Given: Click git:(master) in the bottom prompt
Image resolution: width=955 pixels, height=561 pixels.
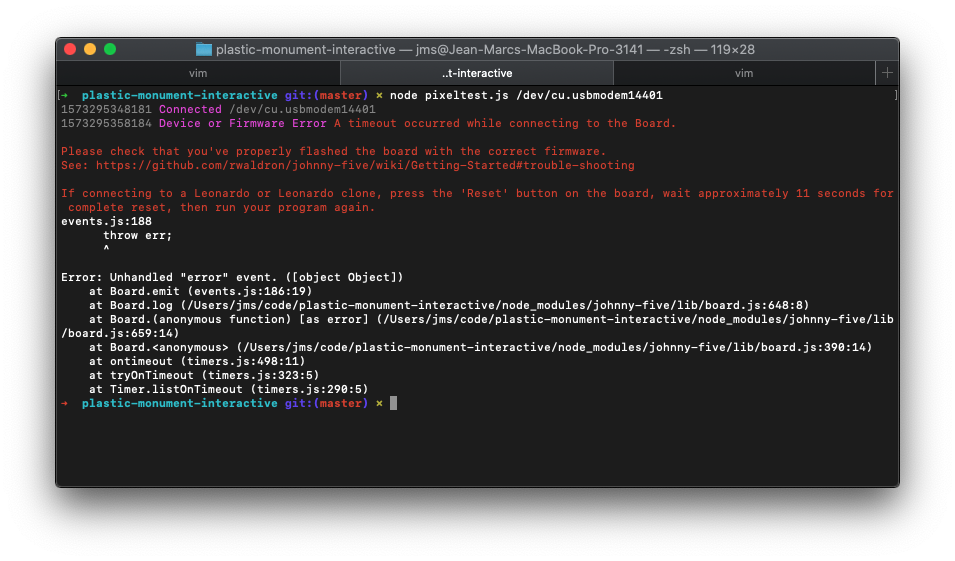Looking at the screenshot, I should point(326,403).
